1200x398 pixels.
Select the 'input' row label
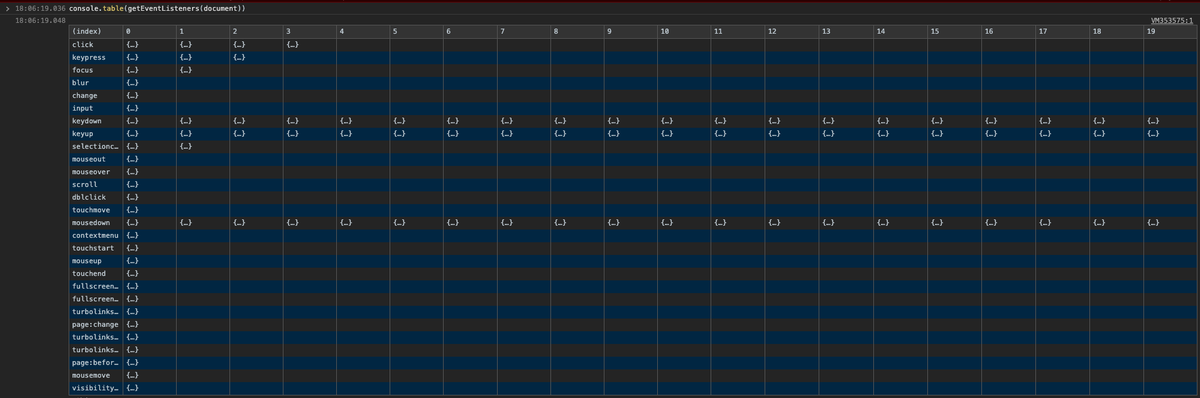tap(83, 108)
